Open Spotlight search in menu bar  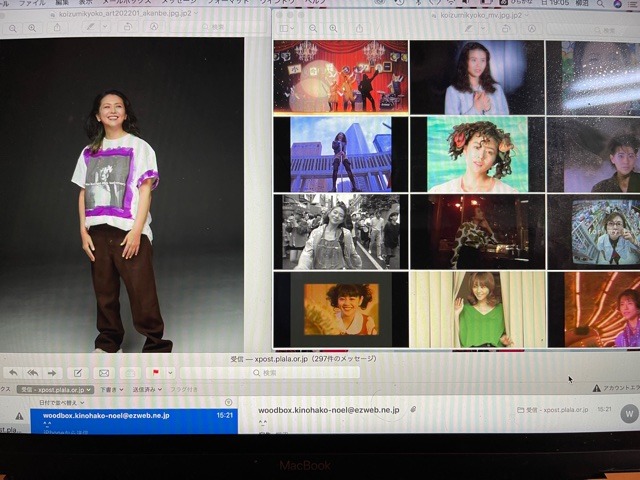(x=601, y=4)
